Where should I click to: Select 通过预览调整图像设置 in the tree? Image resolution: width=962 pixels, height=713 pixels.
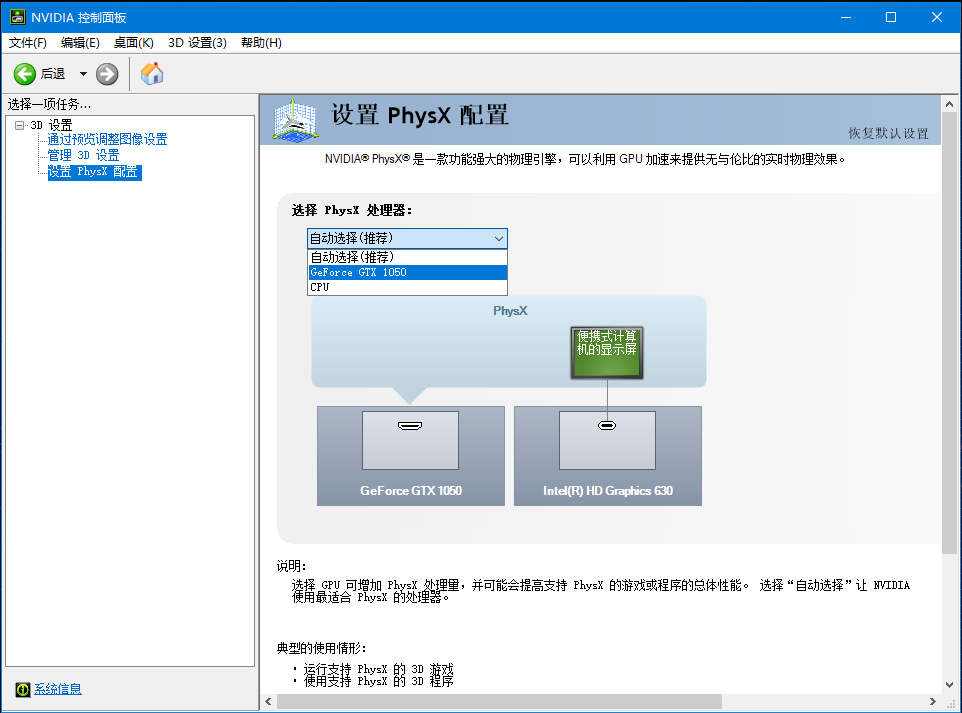107,139
